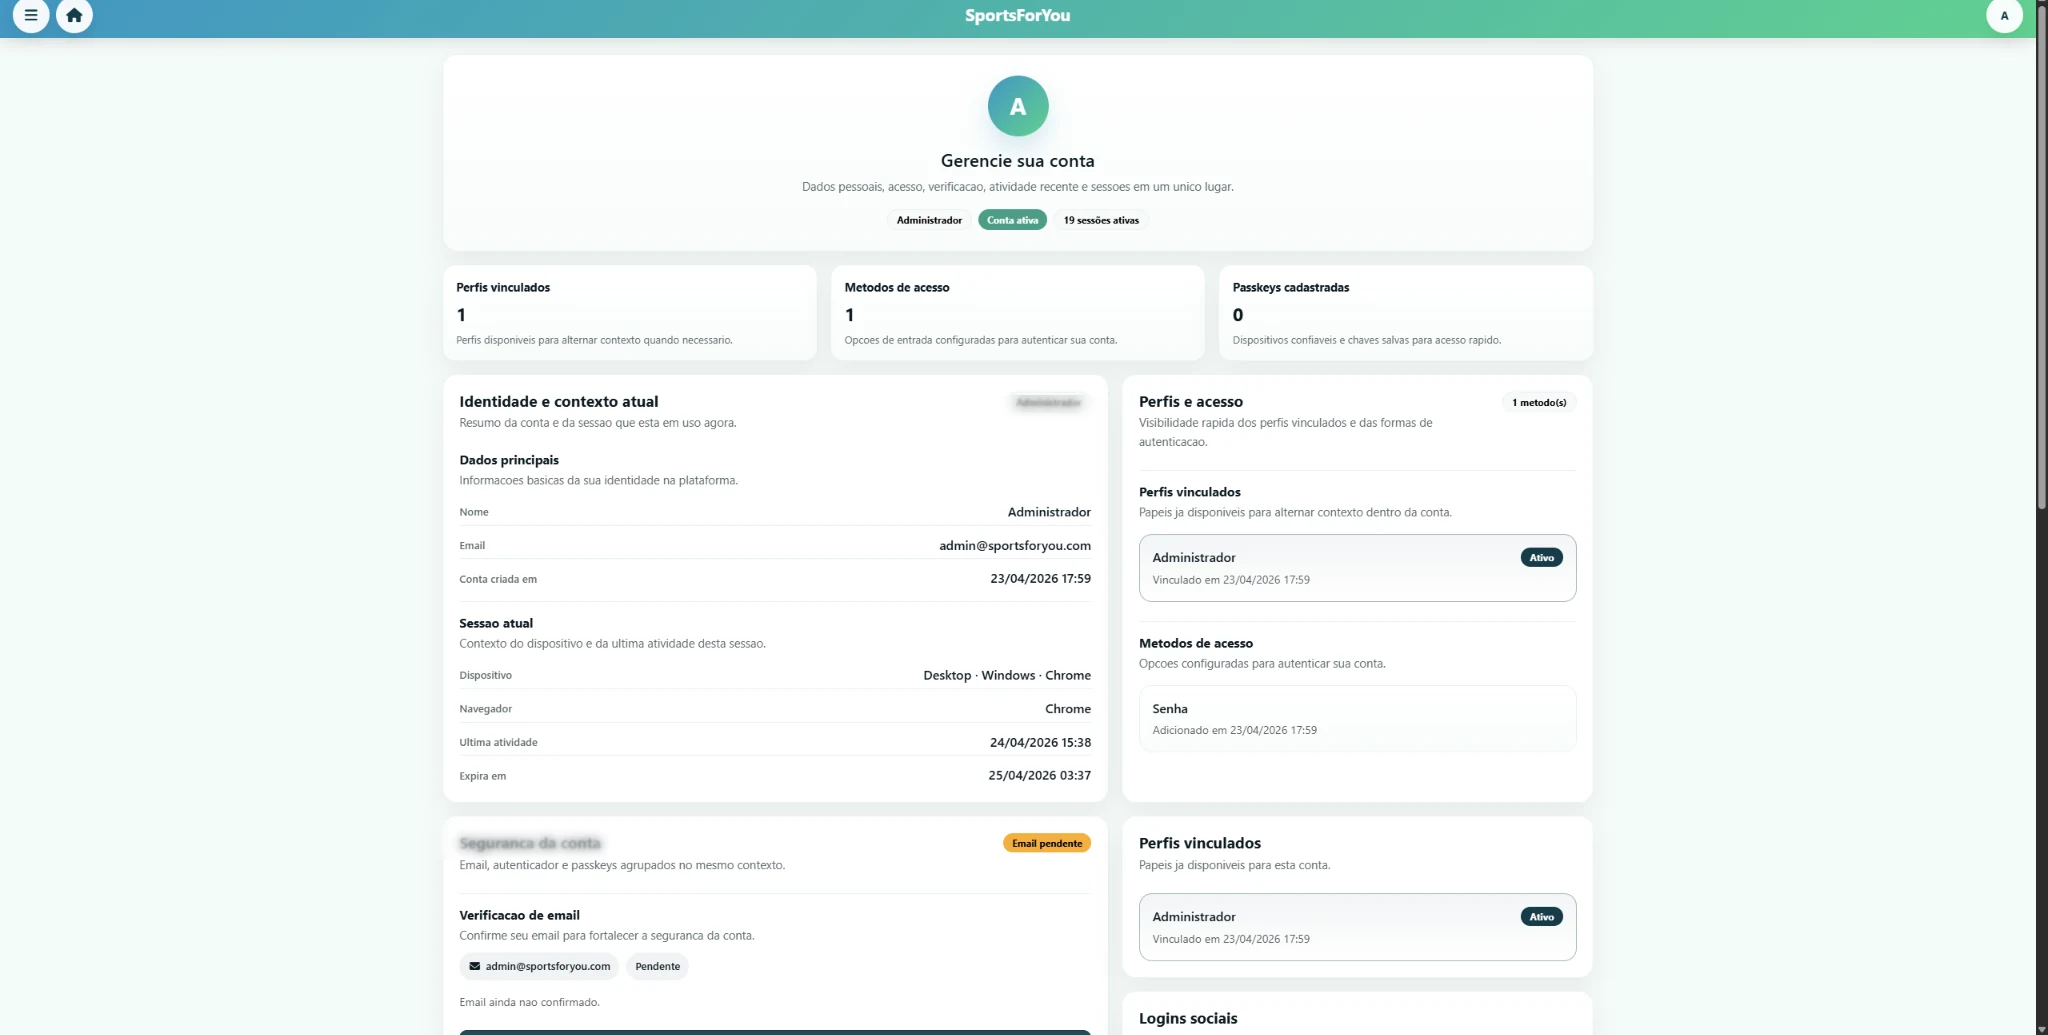The width and height of the screenshot is (2048, 1035).
Task: Select the Perfis vinculados summary card
Action: 629,313
